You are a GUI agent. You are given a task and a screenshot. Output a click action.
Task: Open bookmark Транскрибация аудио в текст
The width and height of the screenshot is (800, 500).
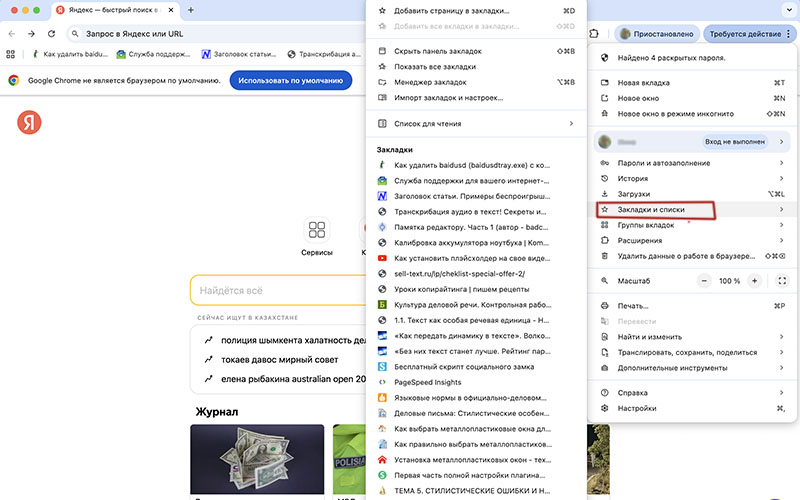coord(476,212)
